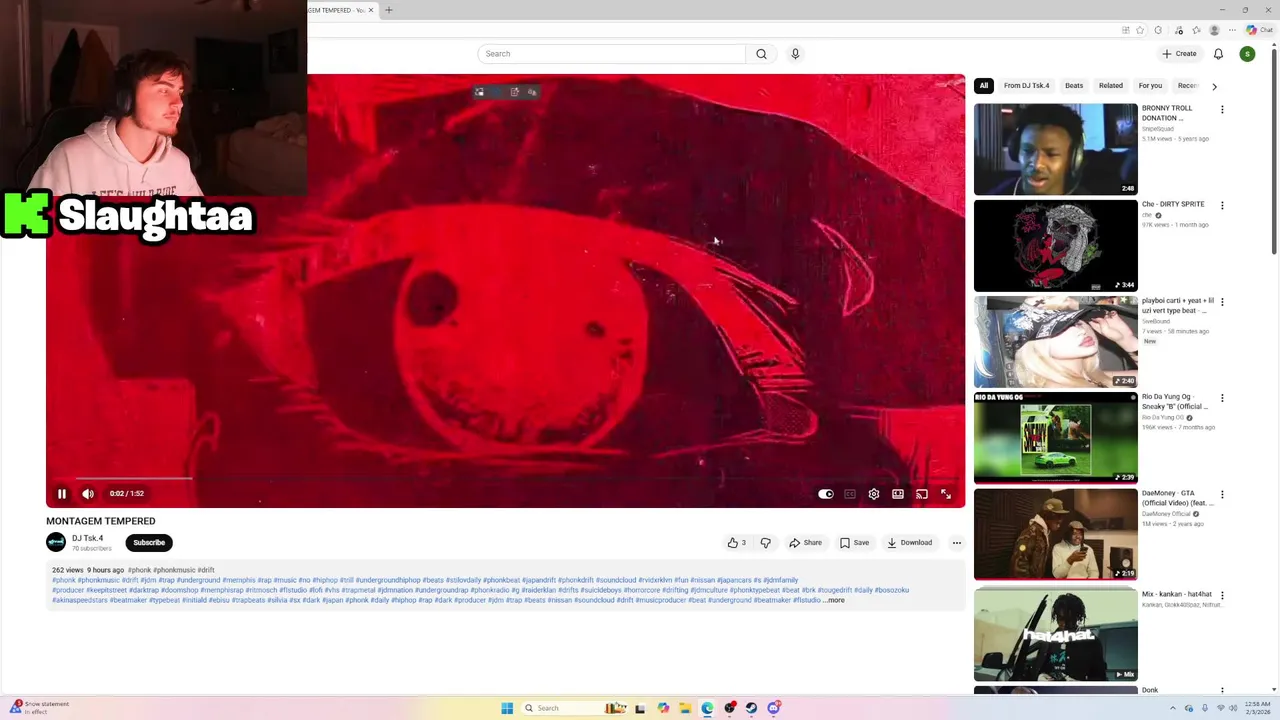Cast video with the Play on TV icon
Viewport: 1280px width, 720px height.
tap(922, 494)
